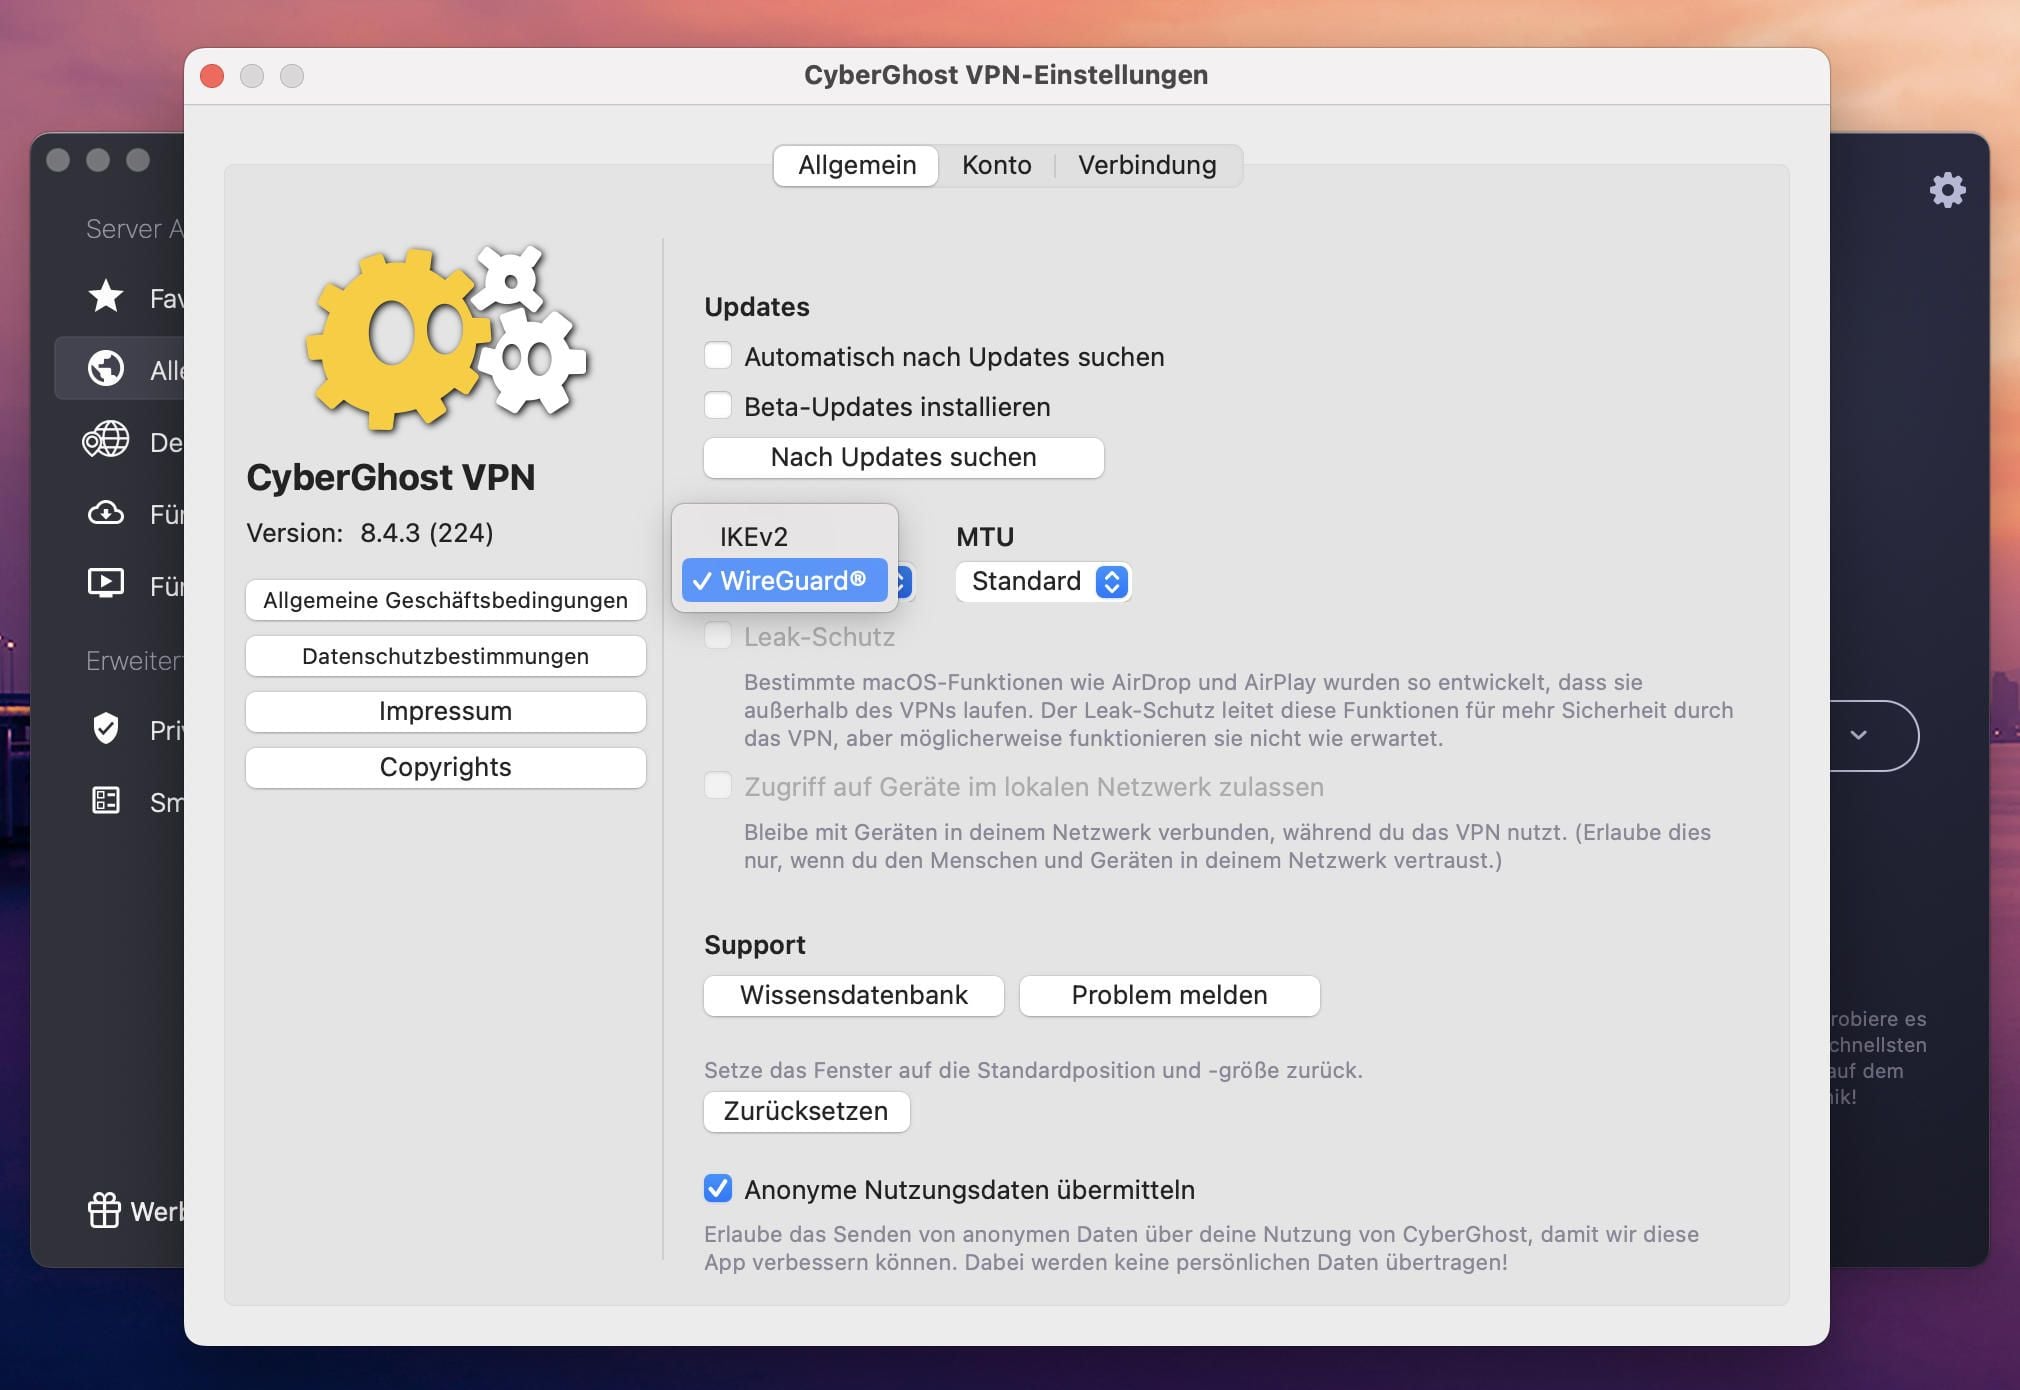This screenshot has height=1390, width=2020.
Task: Open the settings gear icon top right
Action: click(1948, 189)
